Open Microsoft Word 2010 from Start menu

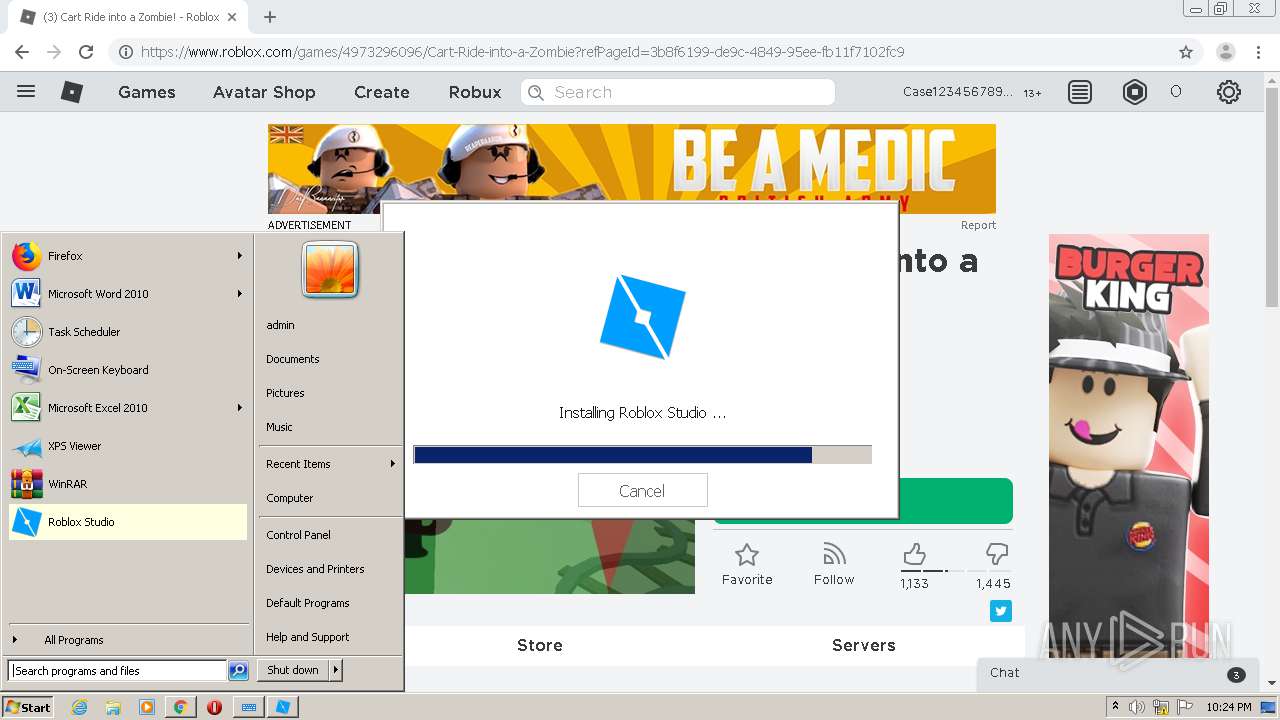point(128,294)
